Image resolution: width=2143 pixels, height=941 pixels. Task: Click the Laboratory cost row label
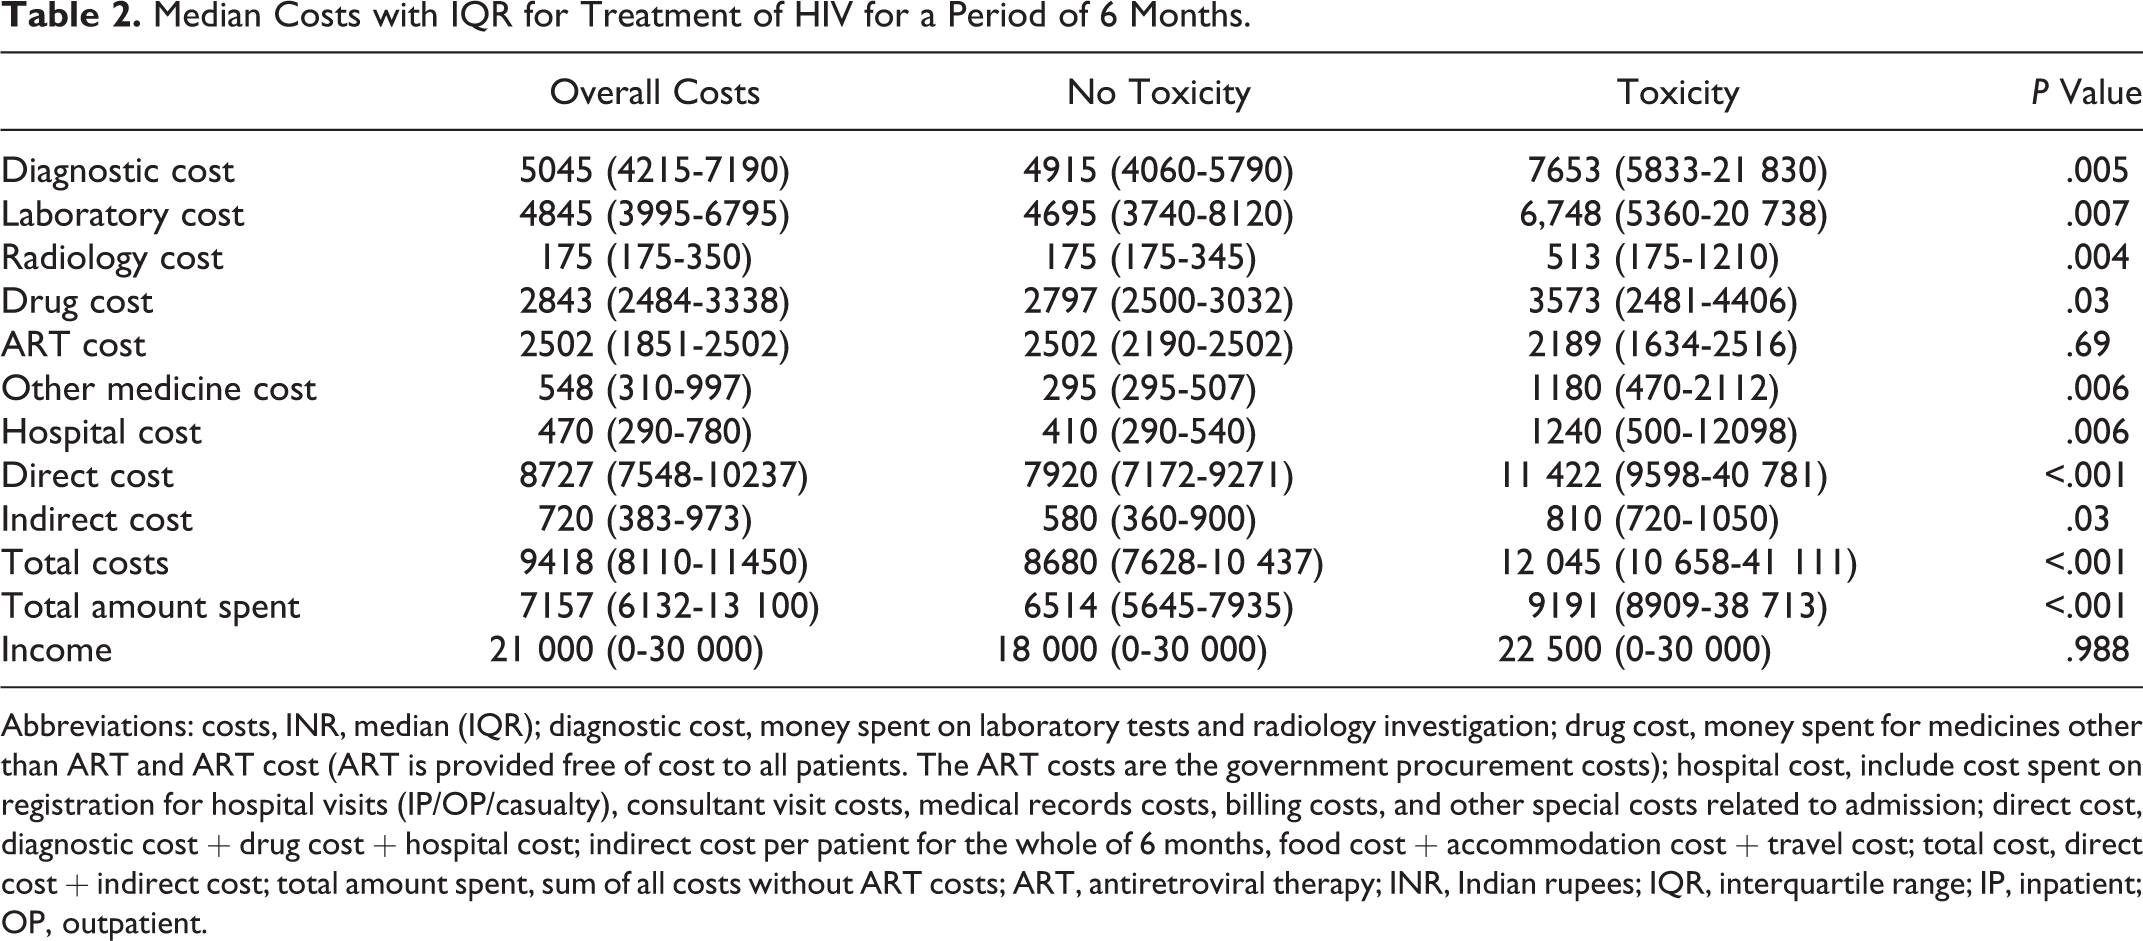click(x=122, y=214)
